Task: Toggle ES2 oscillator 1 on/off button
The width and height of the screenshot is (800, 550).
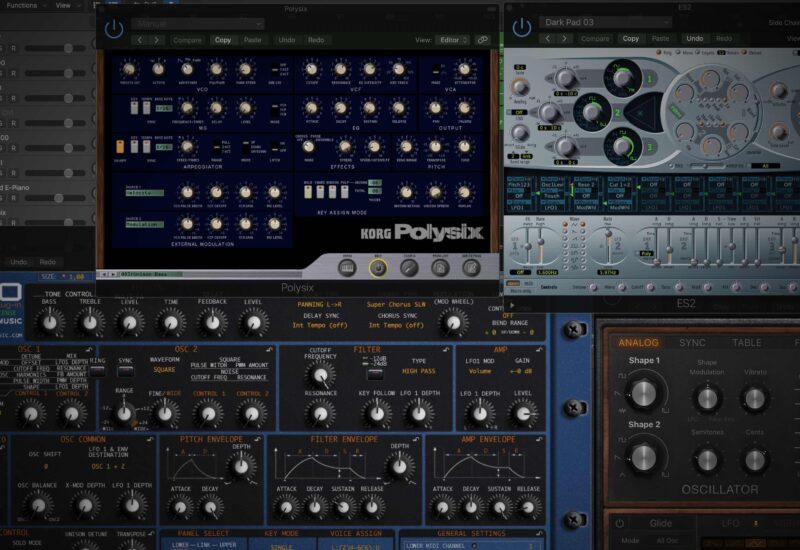Action: pyautogui.click(x=649, y=79)
